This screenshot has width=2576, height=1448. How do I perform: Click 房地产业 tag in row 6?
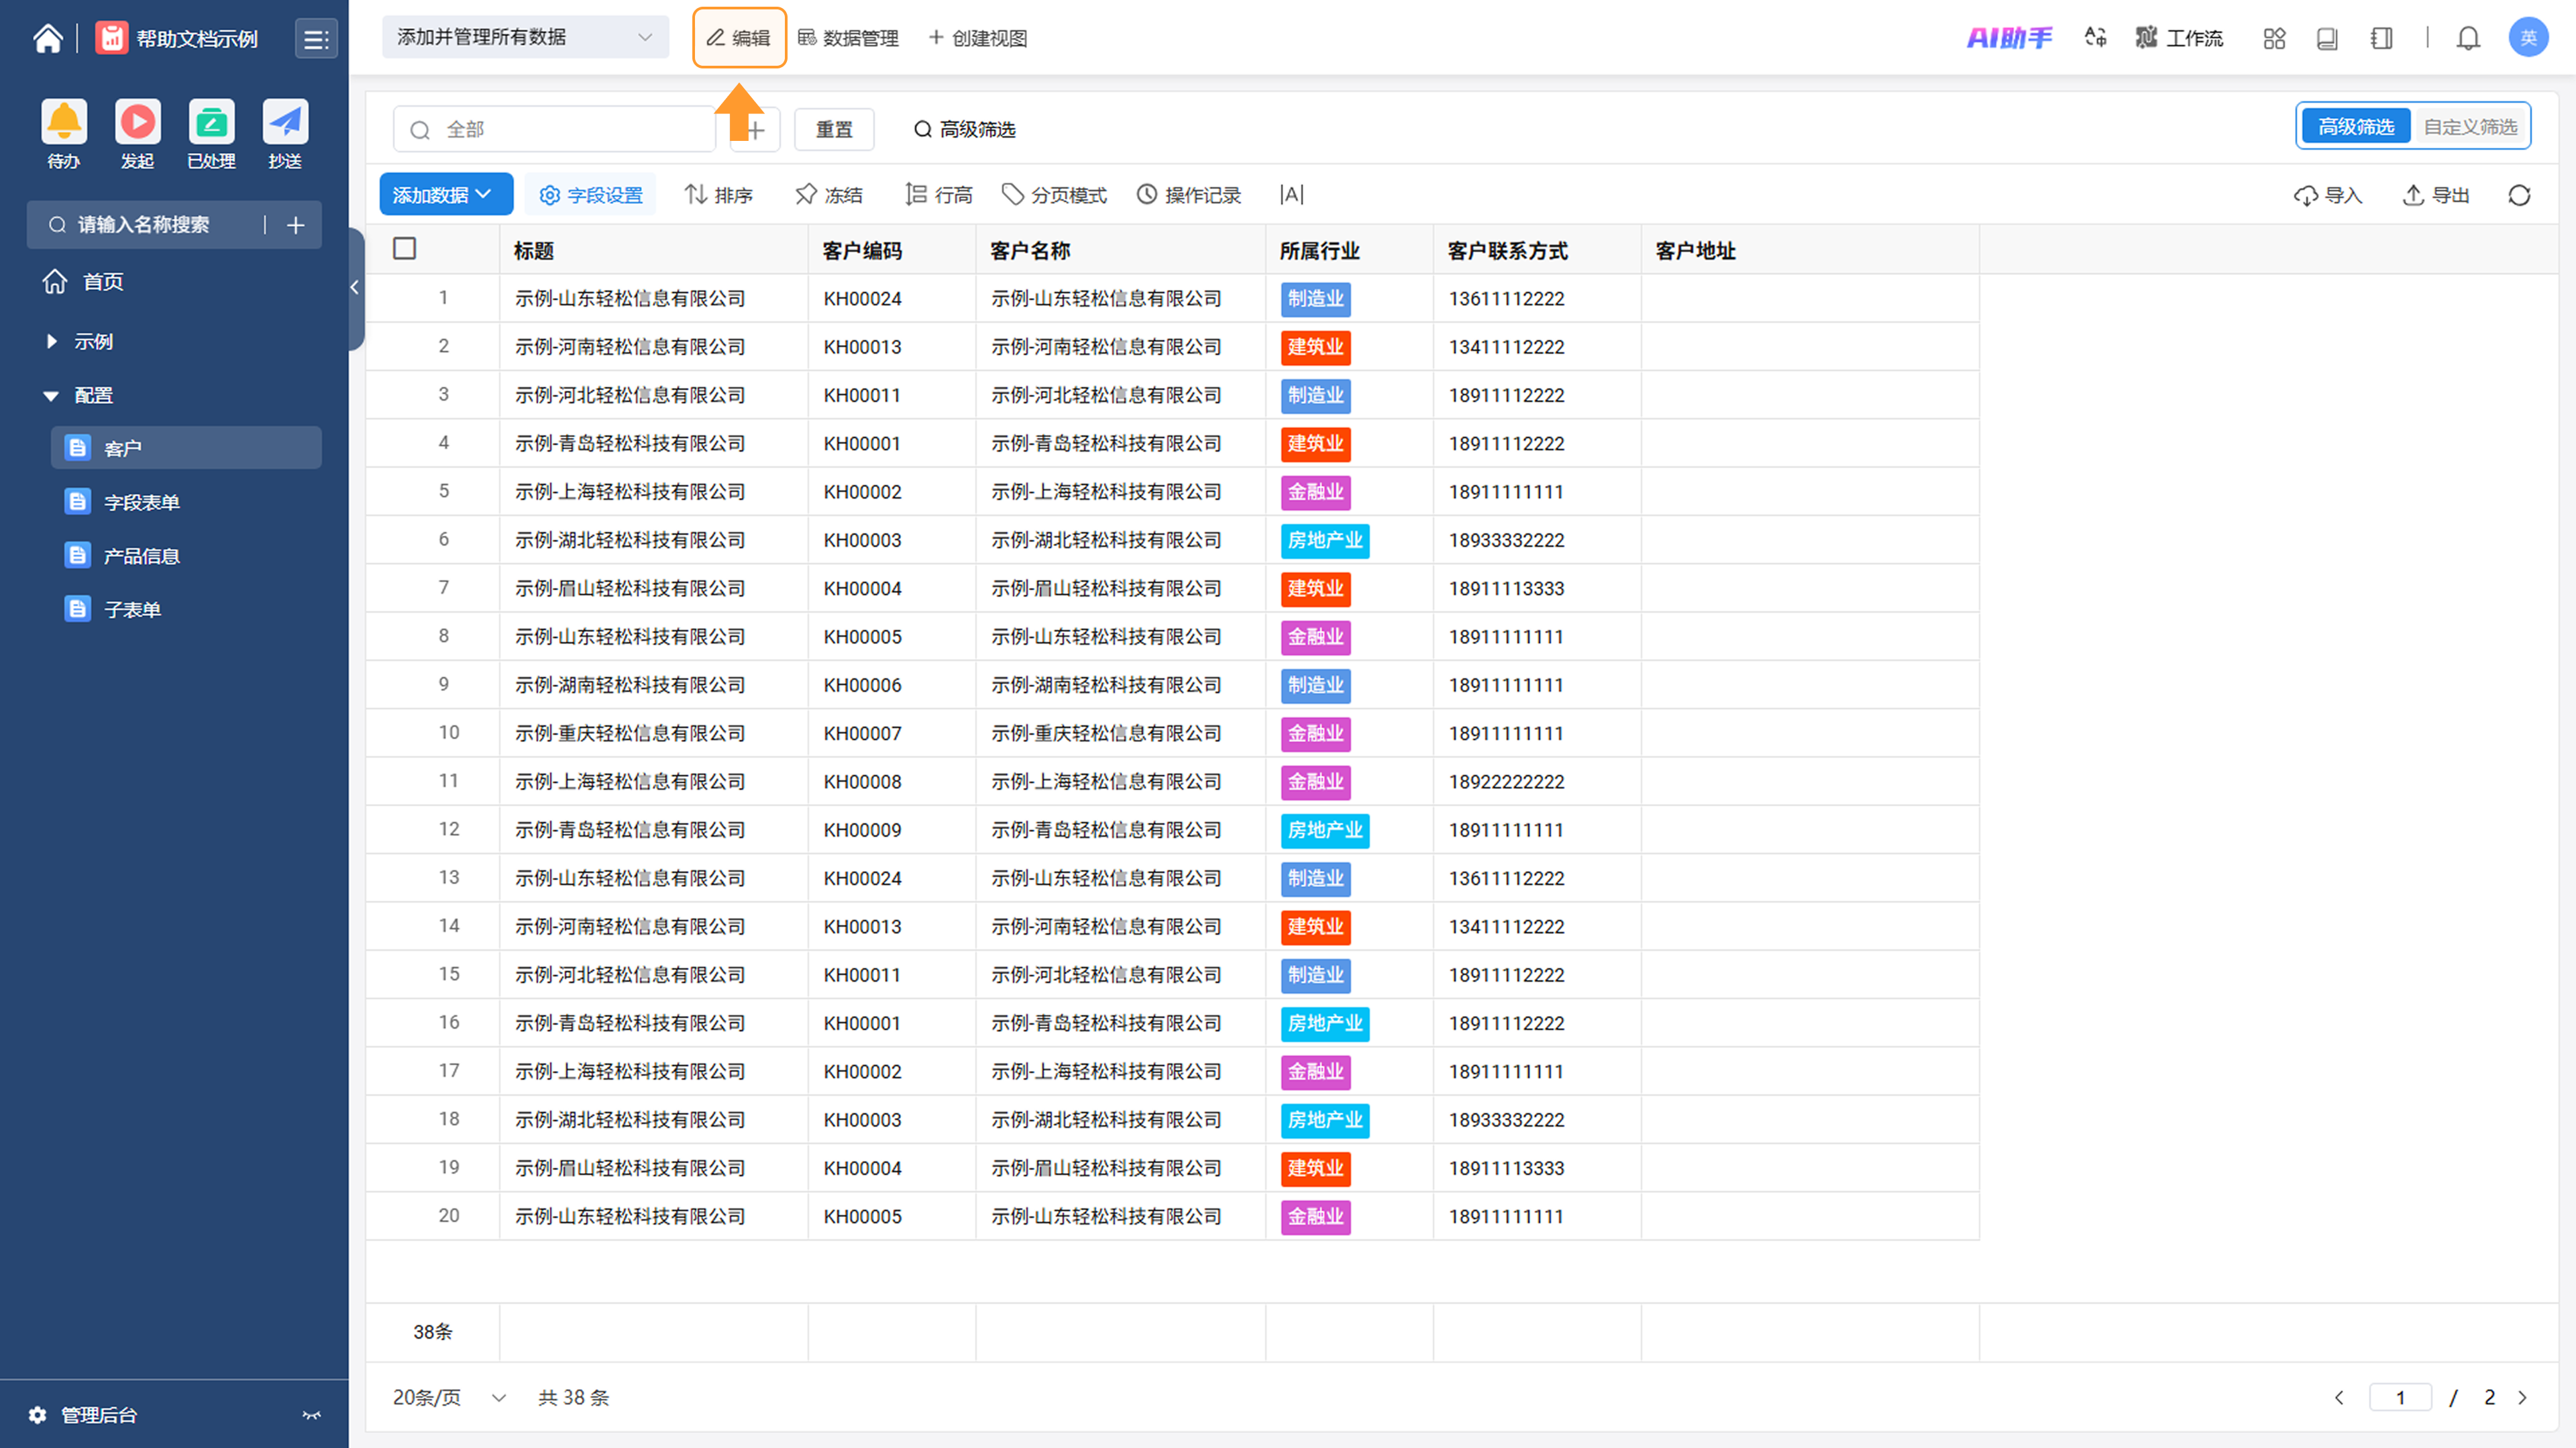1325,540
